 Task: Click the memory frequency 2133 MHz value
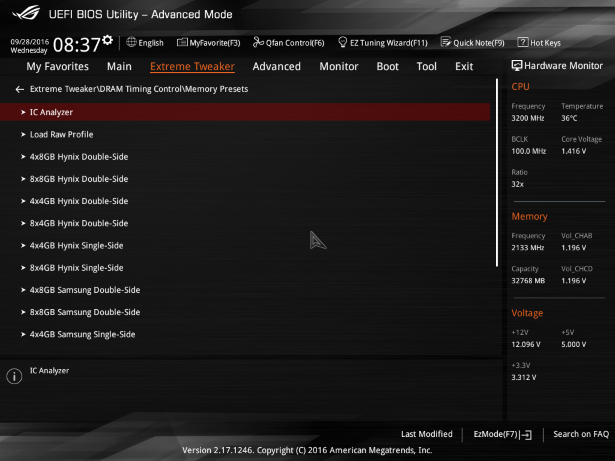coord(528,248)
